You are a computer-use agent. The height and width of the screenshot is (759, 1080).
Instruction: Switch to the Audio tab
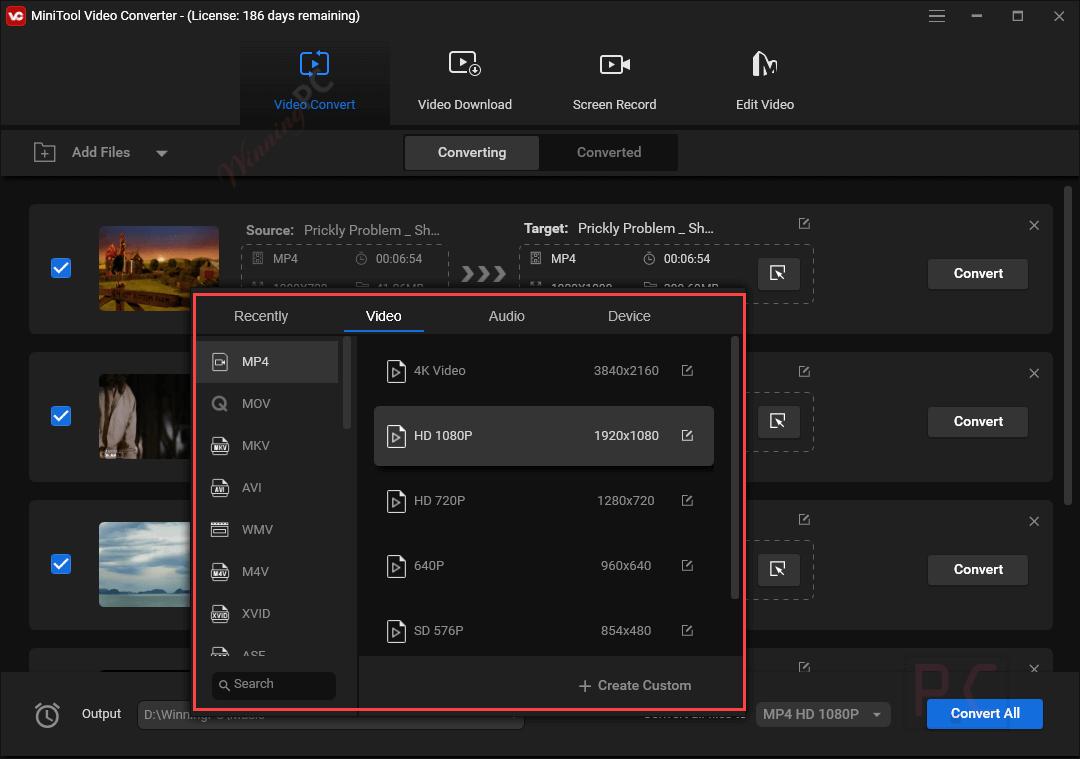(x=507, y=316)
